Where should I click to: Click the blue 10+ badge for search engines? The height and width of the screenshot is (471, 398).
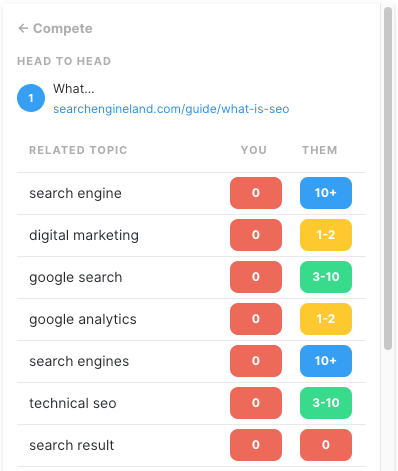coord(326,361)
